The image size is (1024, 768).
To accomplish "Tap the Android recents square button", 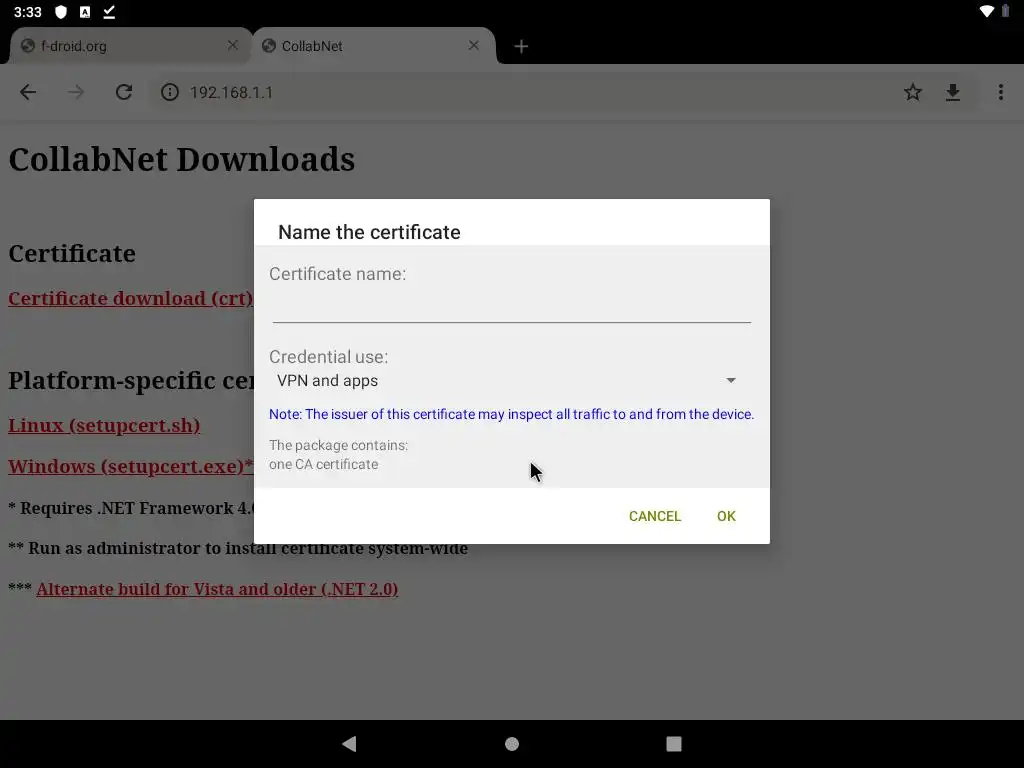I will 673,744.
